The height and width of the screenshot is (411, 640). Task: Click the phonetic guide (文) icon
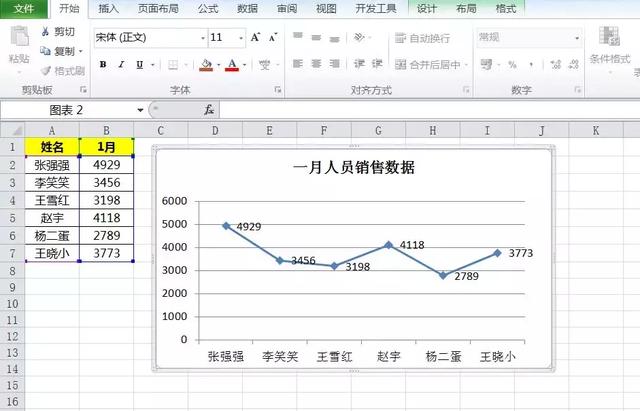(x=264, y=64)
